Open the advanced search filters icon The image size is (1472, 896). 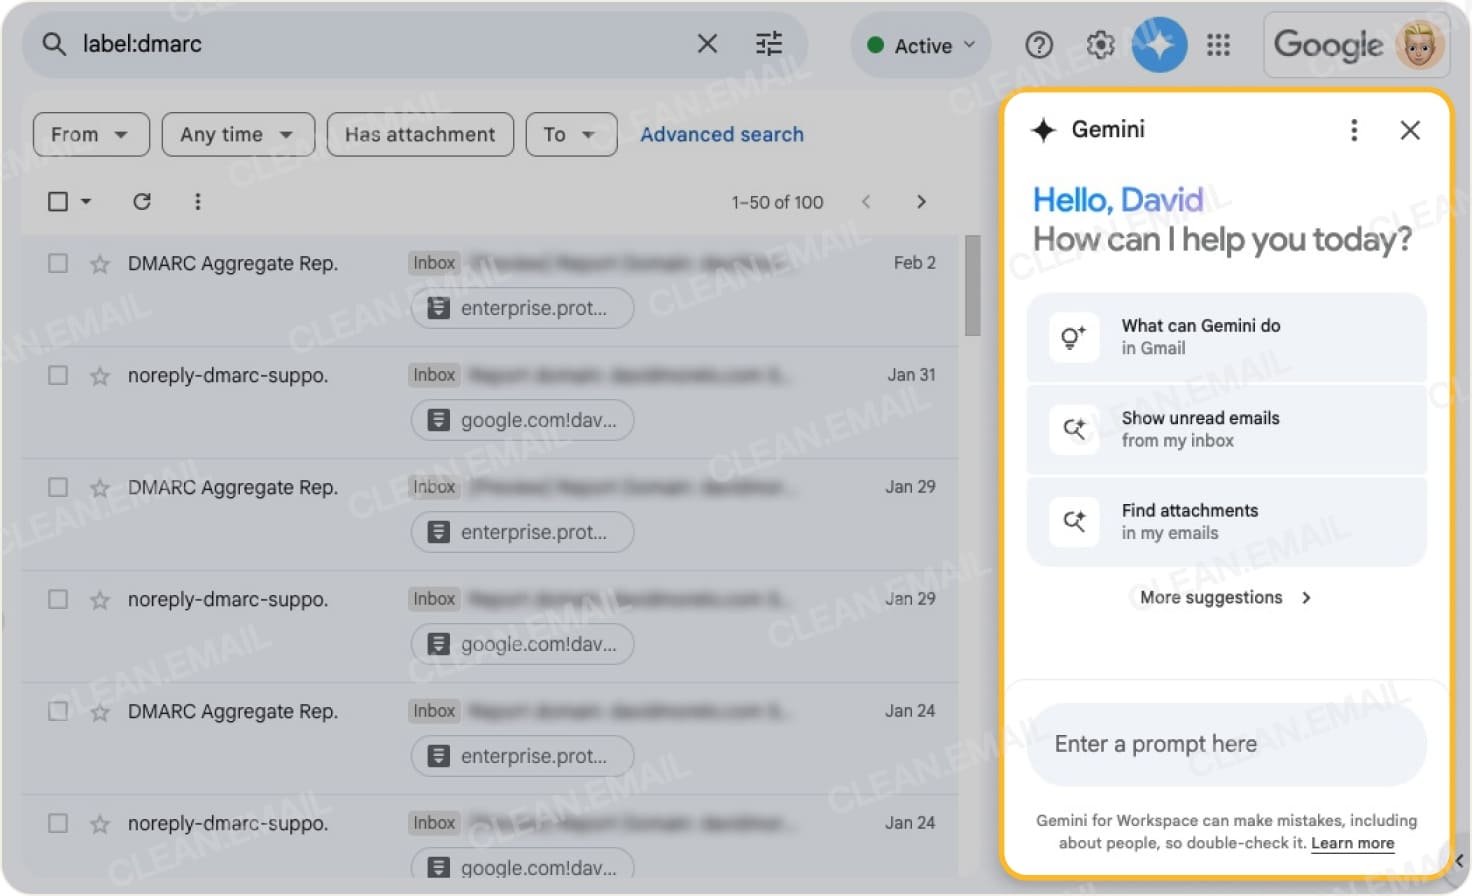coord(768,44)
